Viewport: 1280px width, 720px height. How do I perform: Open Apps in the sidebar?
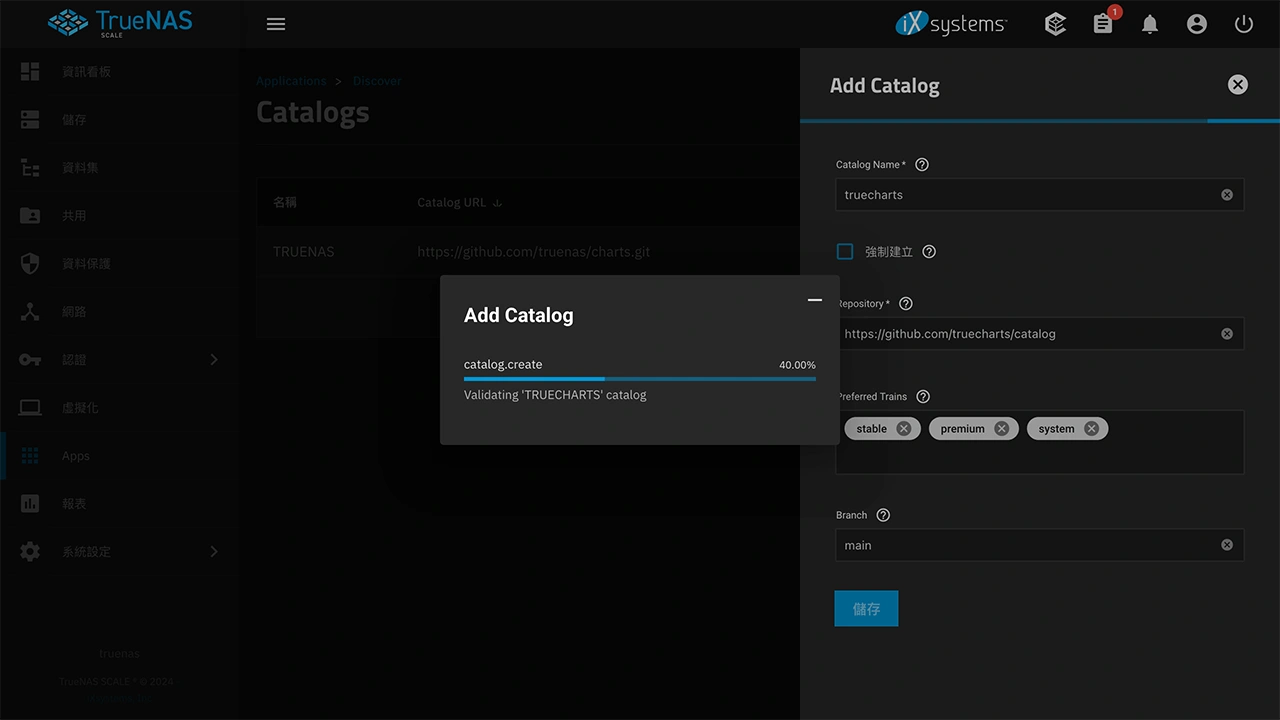[76, 456]
